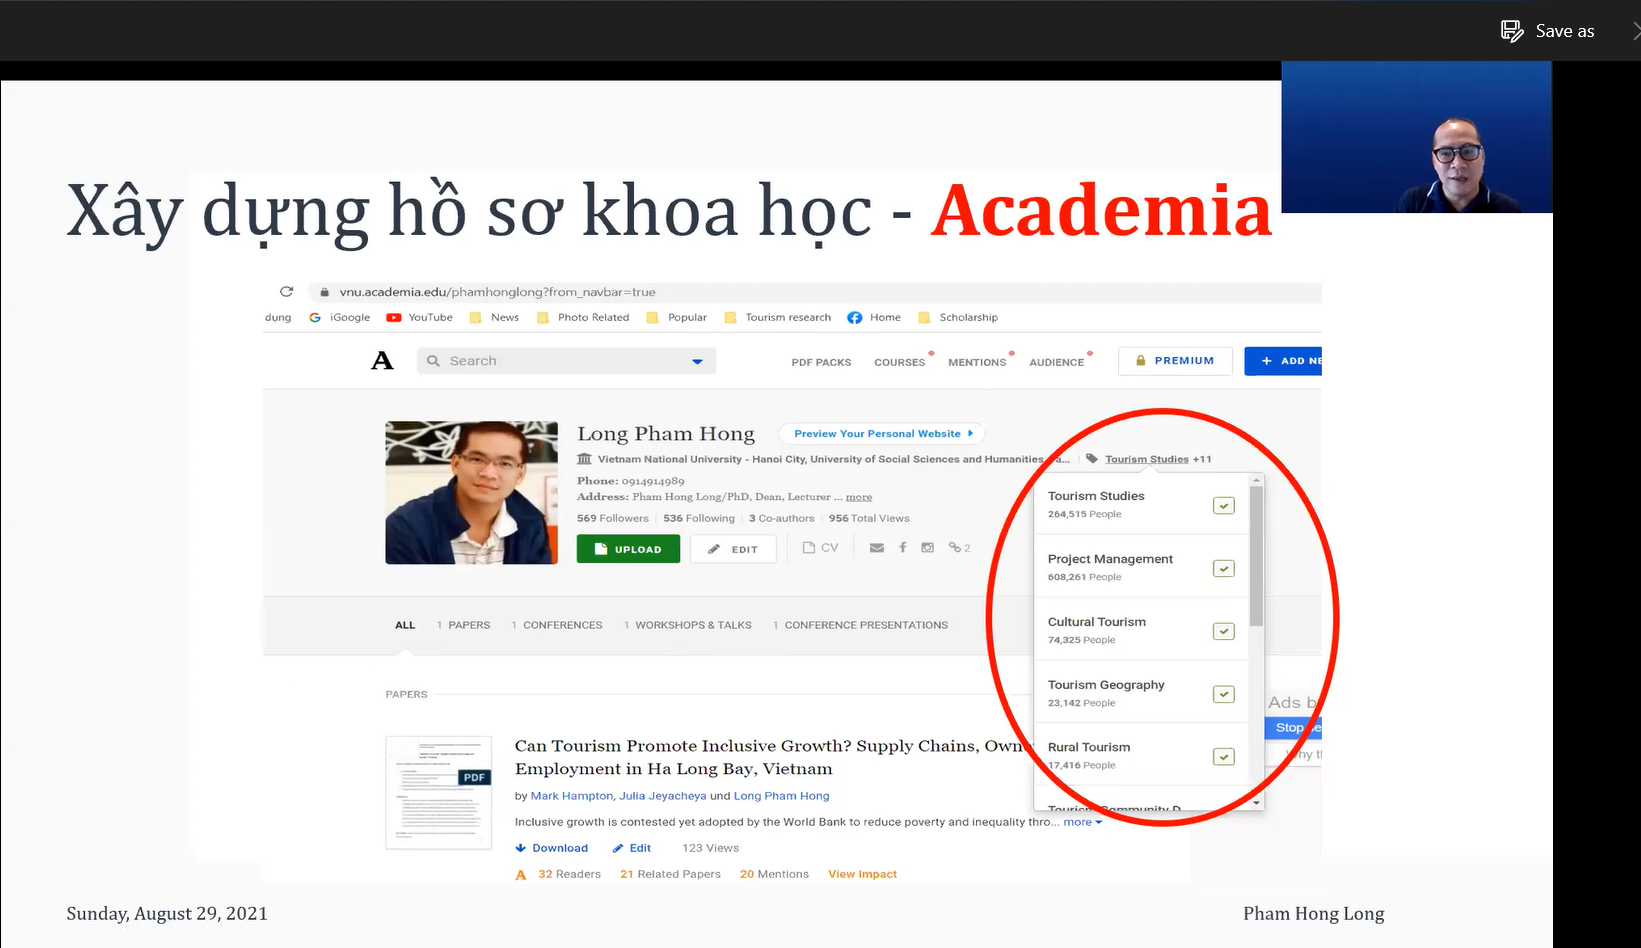1641x948 pixels.
Task: Open the YouTube bookmark
Action: (420, 317)
